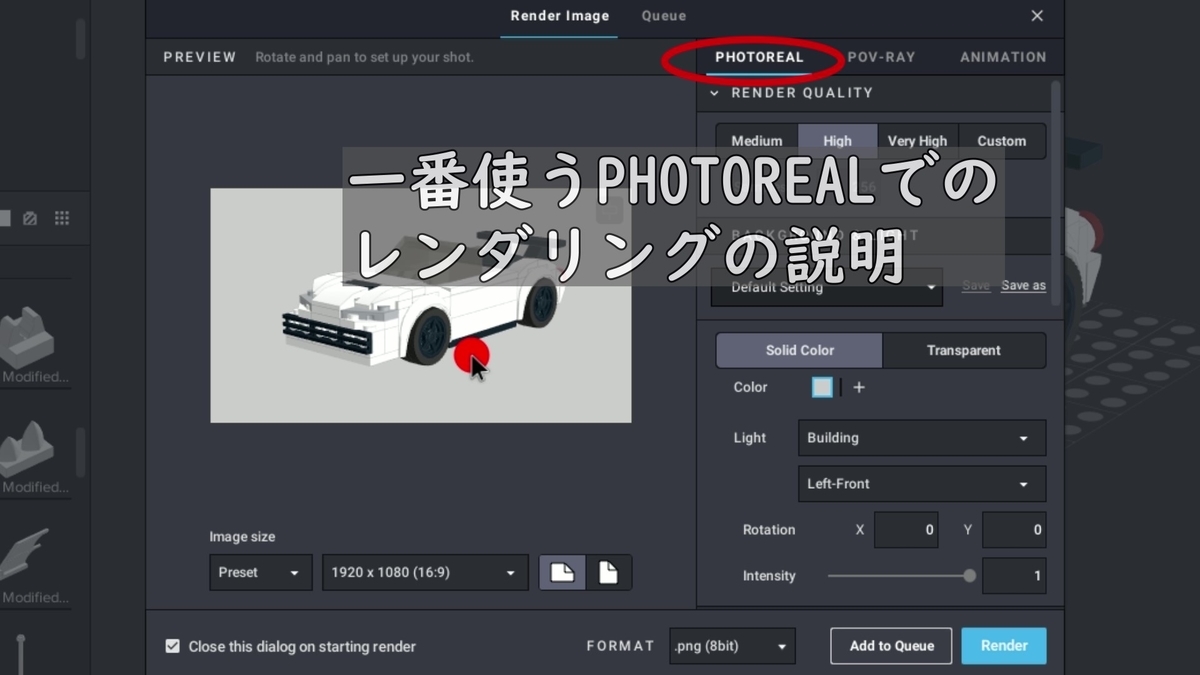
Task: Open the Default Setting dropdown
Action: pyautogui.click(x=827, y=287)
